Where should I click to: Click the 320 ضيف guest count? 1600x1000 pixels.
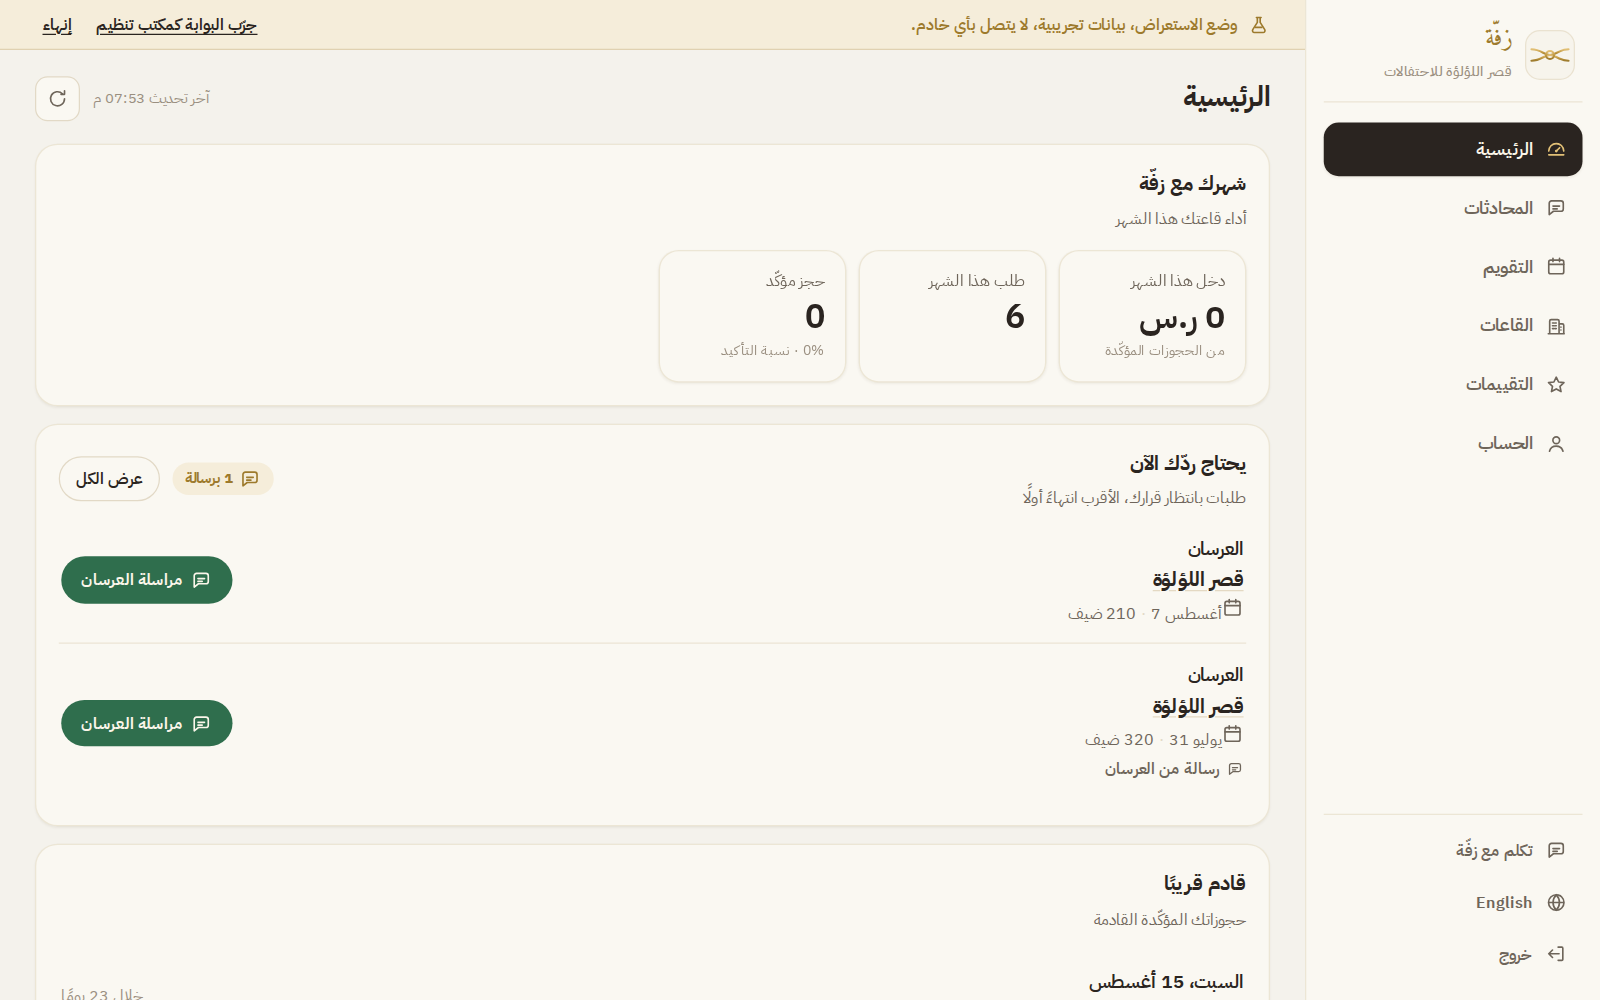[x=1119, y=740]
